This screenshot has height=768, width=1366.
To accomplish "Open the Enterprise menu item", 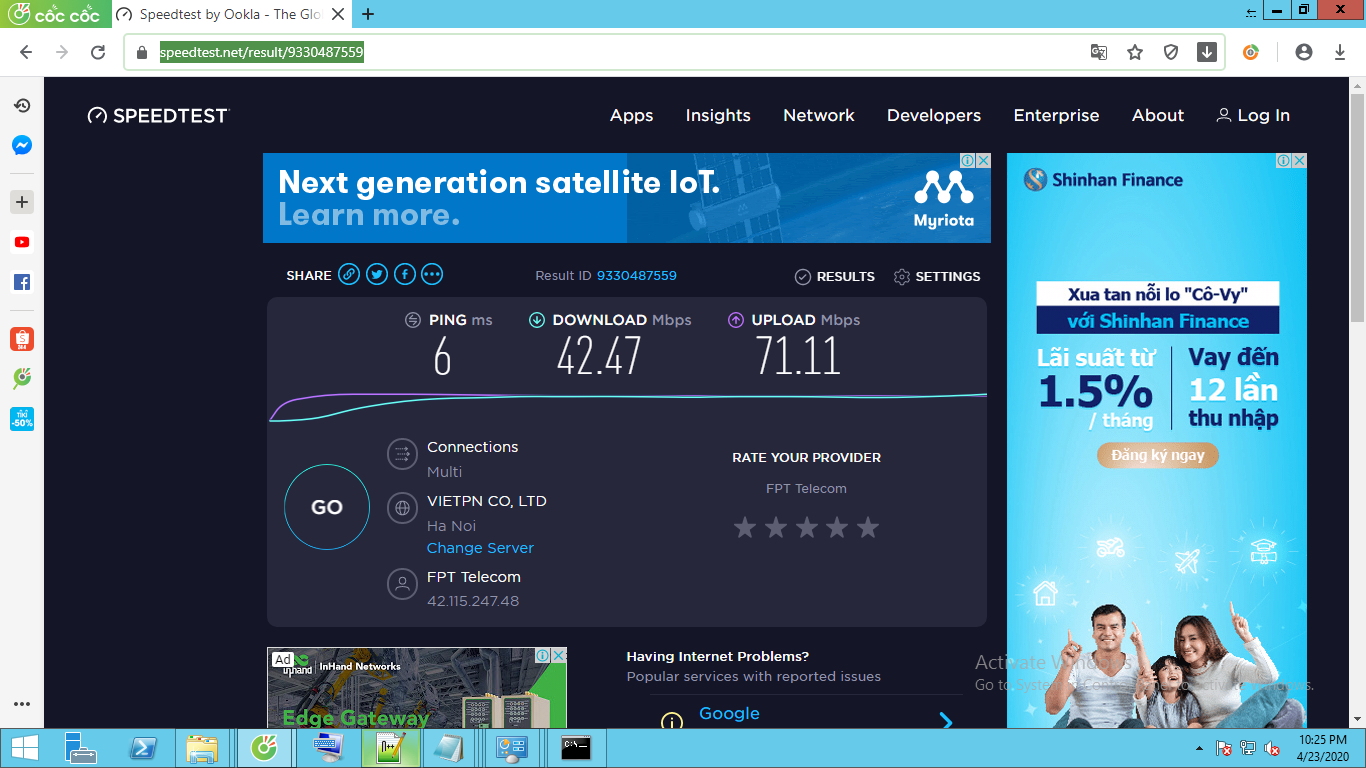I will click(x=1056, y=116).
